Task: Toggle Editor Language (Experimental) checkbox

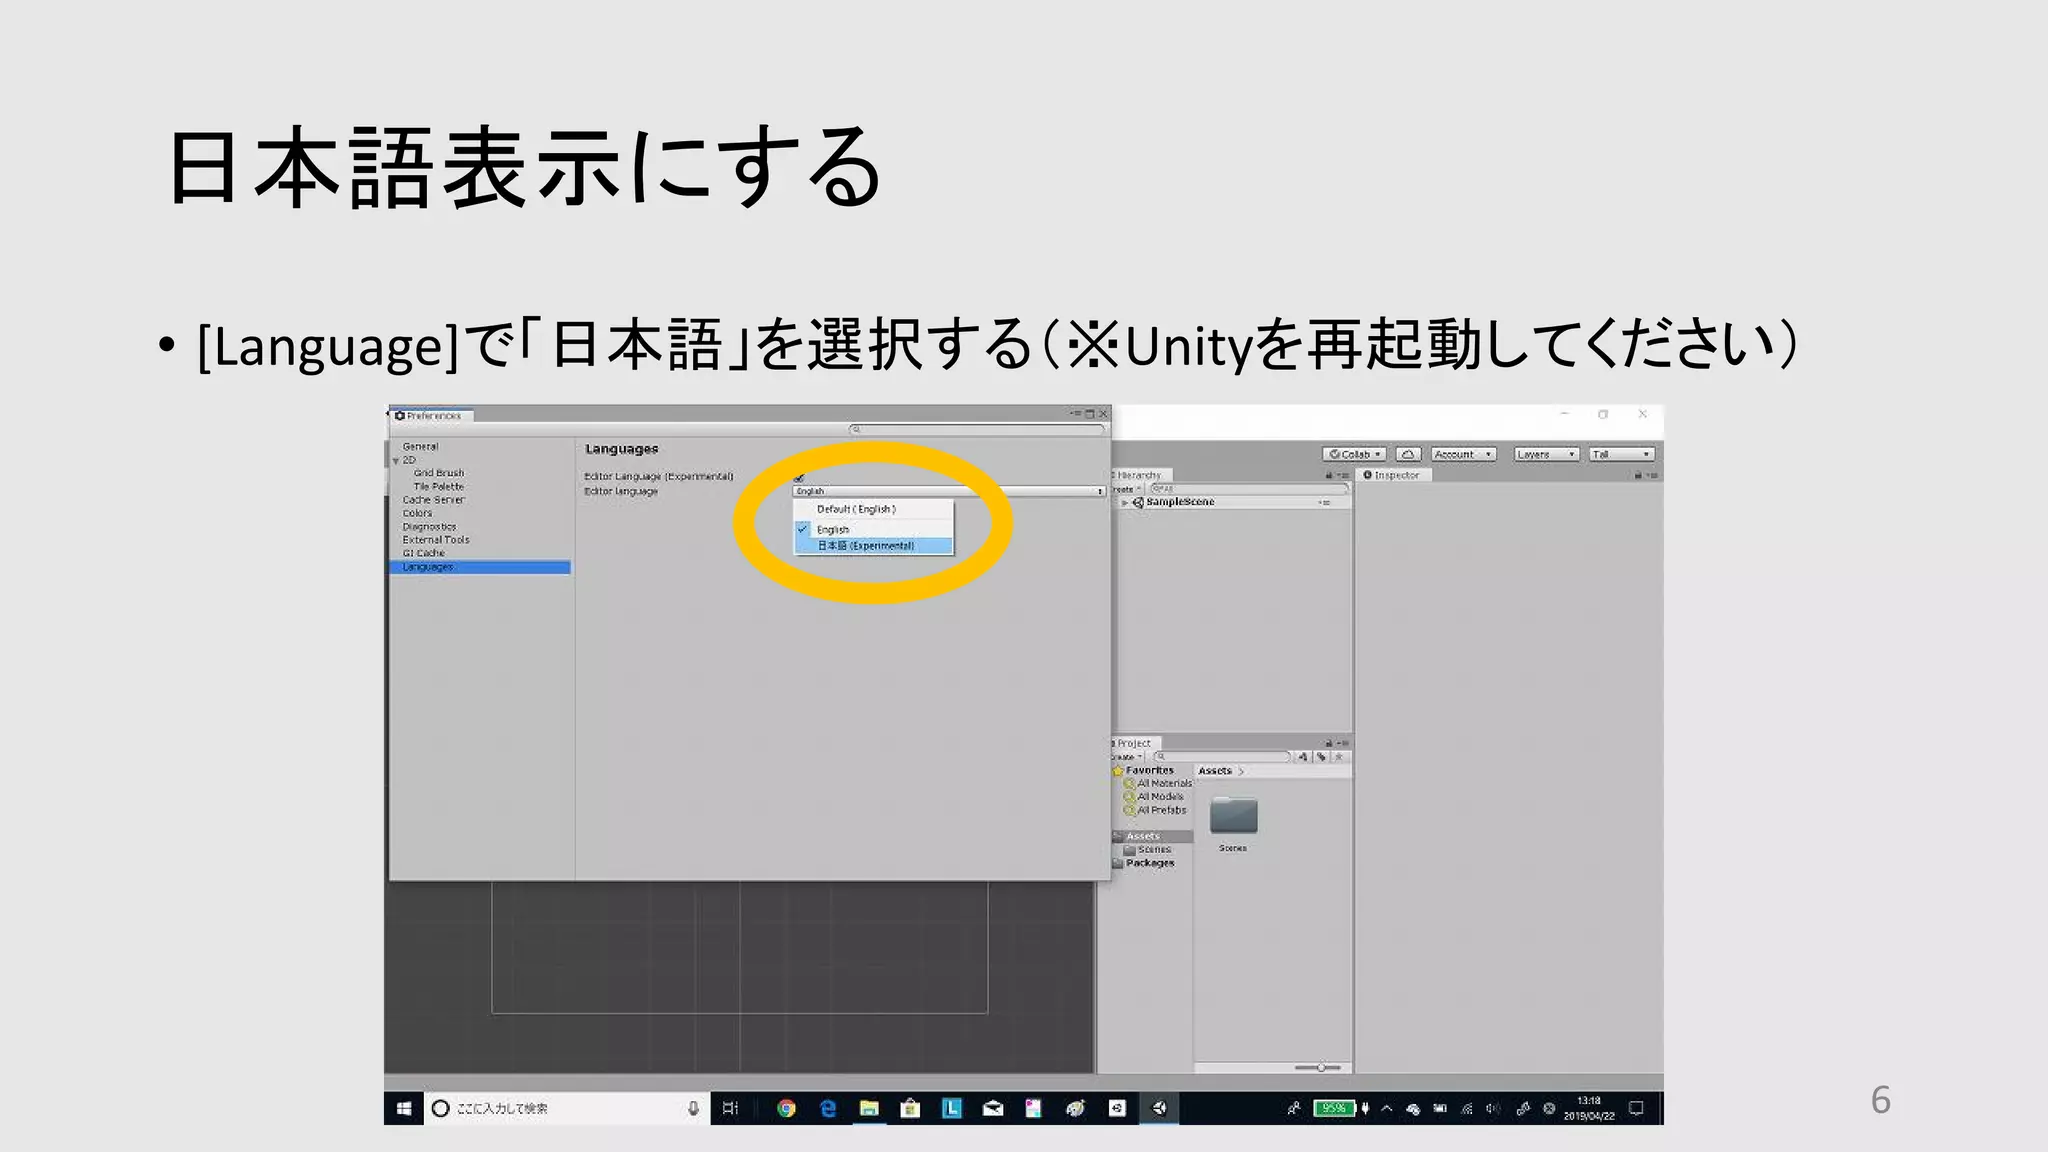Action: pyautogui.click(x=799, y=476)
